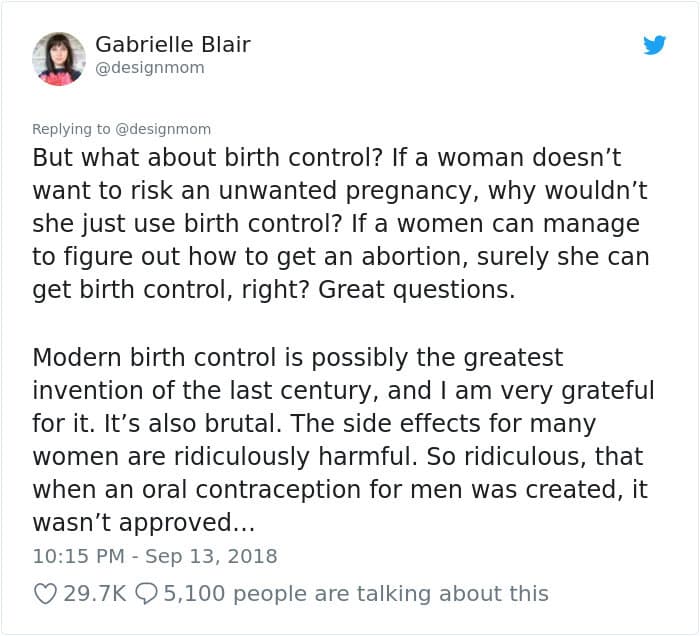This screenshot has width=700, height=636.
Task: Click the trailing 'wasn't approved…' text
Action: (144, 523)
